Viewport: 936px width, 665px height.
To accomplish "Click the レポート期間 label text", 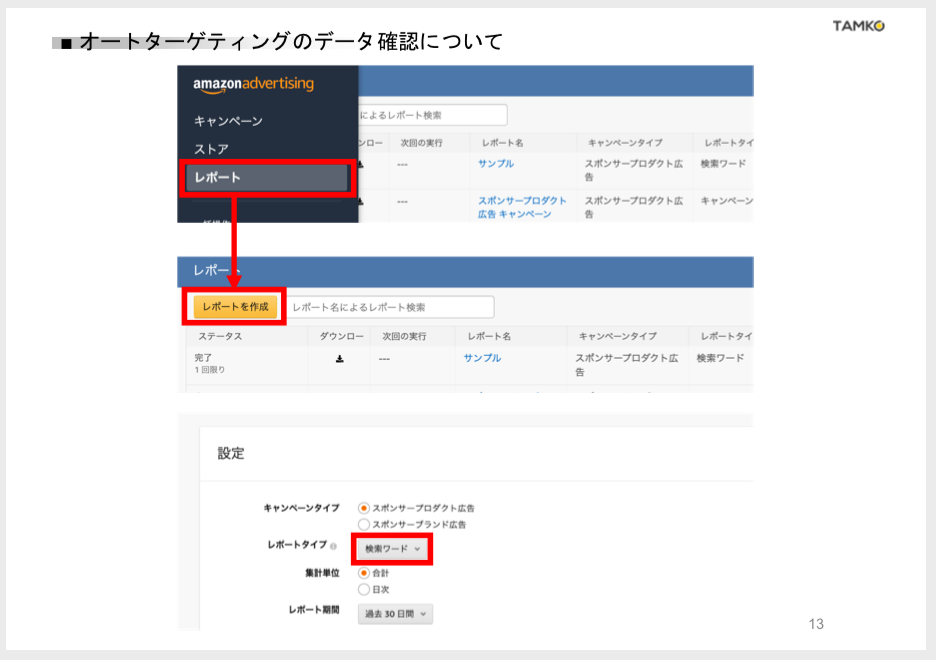I will pos(313,609).
